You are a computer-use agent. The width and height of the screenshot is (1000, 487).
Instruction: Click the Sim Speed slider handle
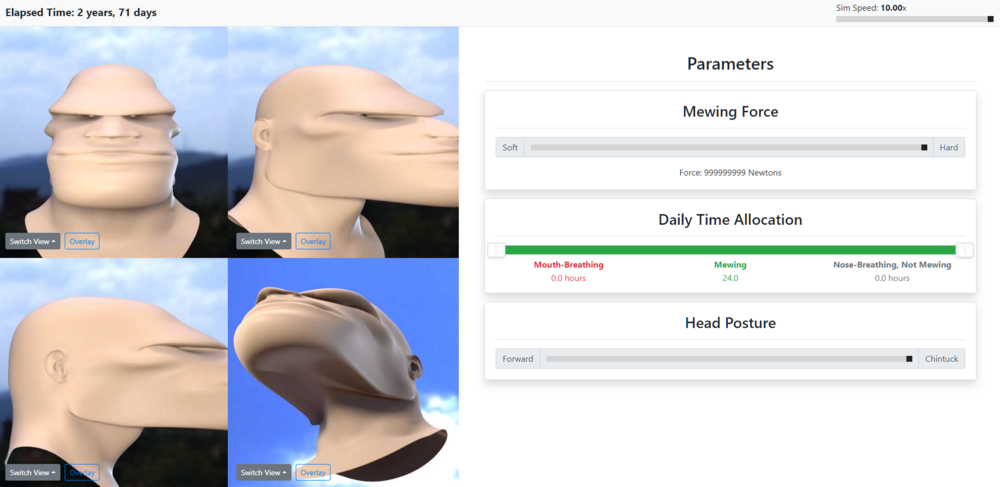coord(990,19)
